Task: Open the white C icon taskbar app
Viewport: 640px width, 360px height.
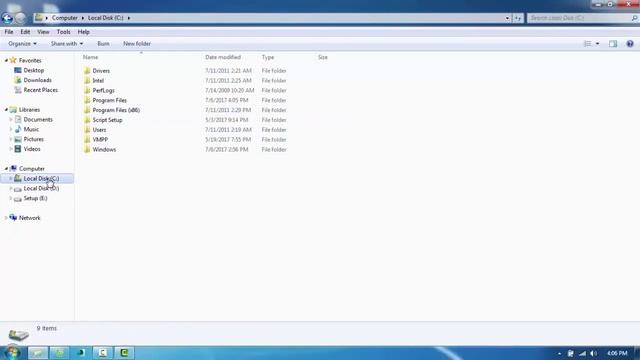Action: click(102, 353)
